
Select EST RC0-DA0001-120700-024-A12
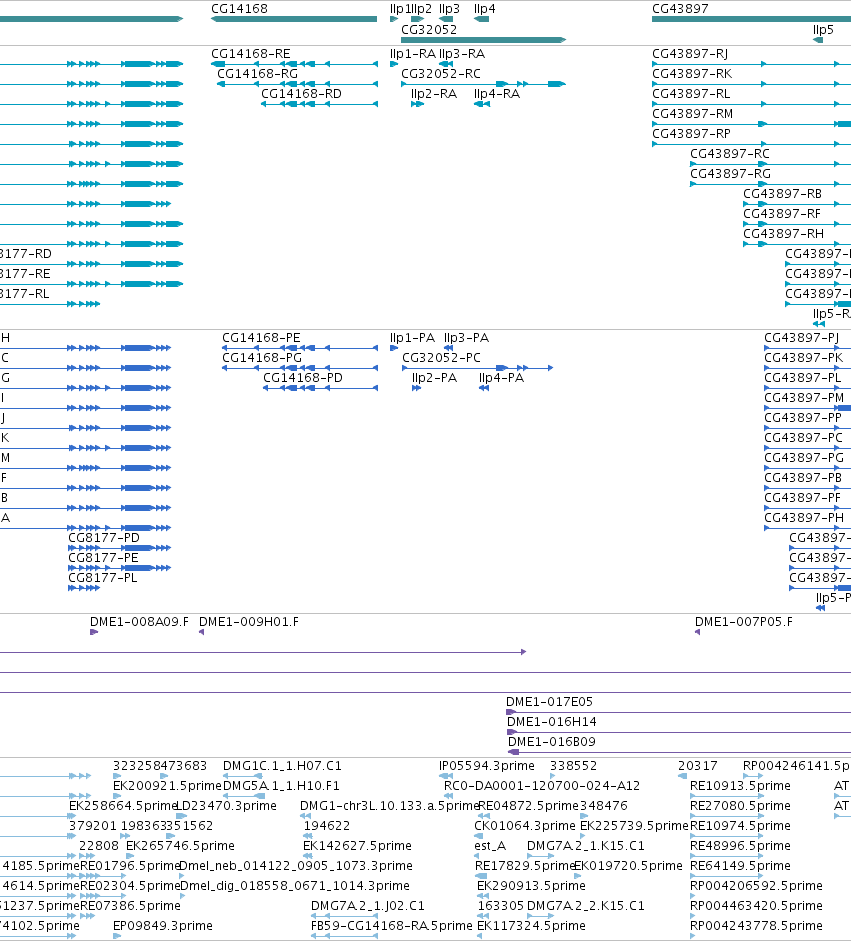pos(448,796)
